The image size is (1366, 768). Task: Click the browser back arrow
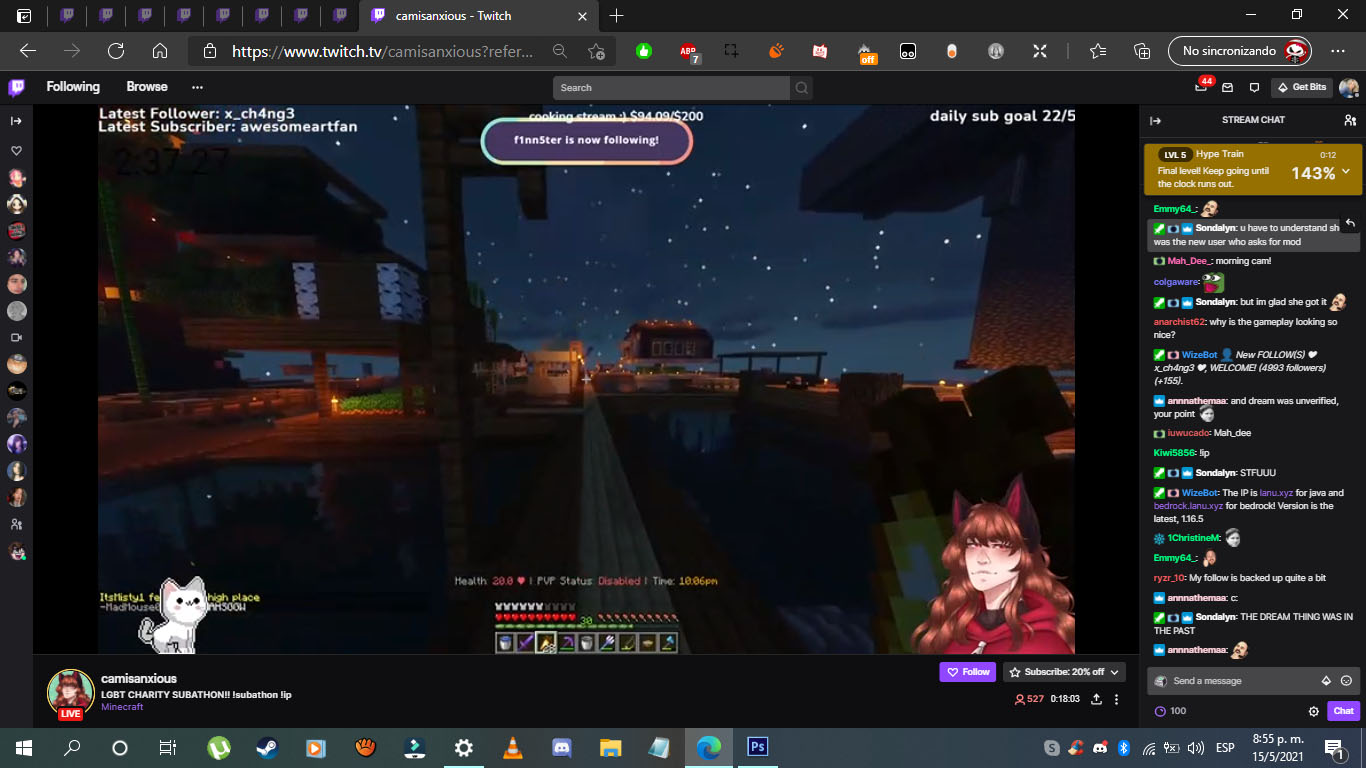point(28,51)
